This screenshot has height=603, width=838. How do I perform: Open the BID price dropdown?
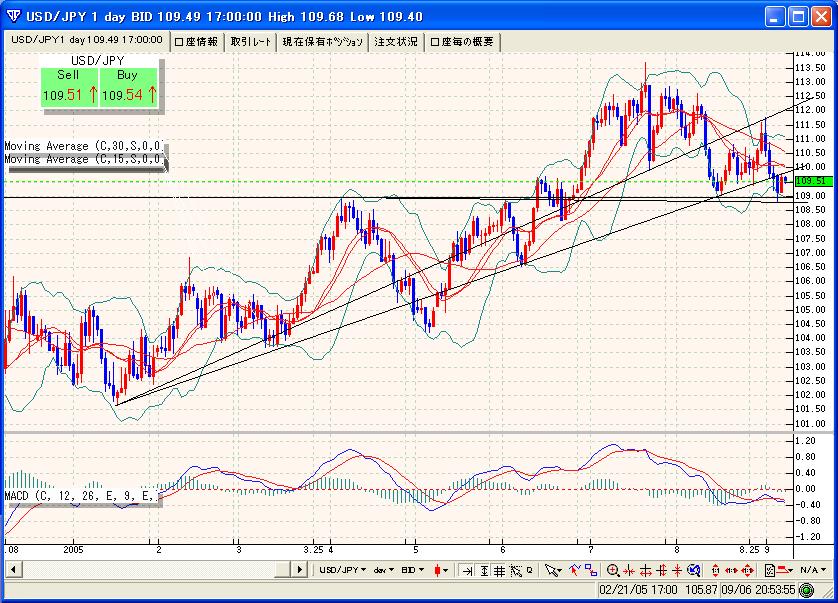coord(414,571)
